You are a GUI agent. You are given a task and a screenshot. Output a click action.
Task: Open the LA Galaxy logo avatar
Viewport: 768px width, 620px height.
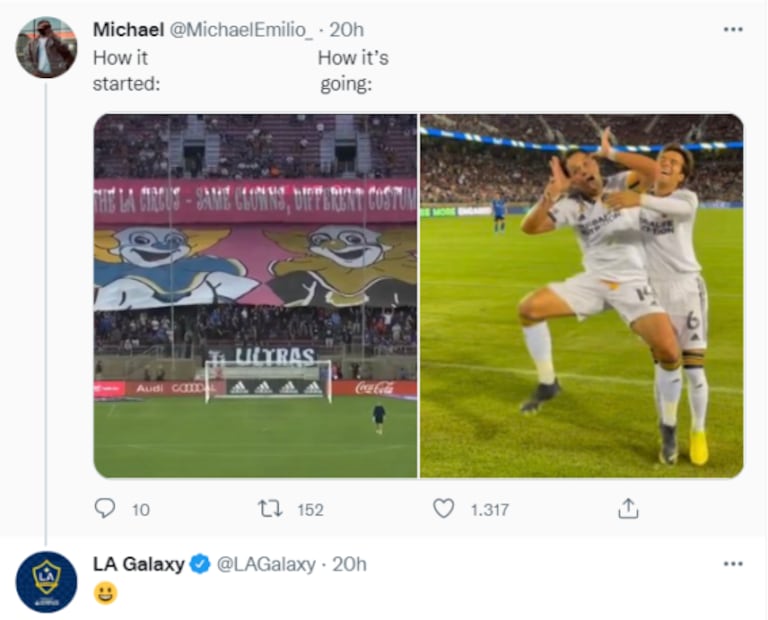(x=46, y=581)
